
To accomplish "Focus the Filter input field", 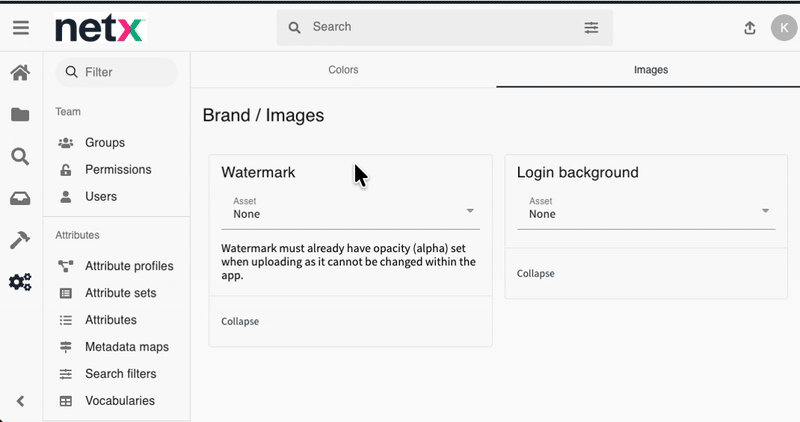I will pyautogui.click(x=116, y=72).
